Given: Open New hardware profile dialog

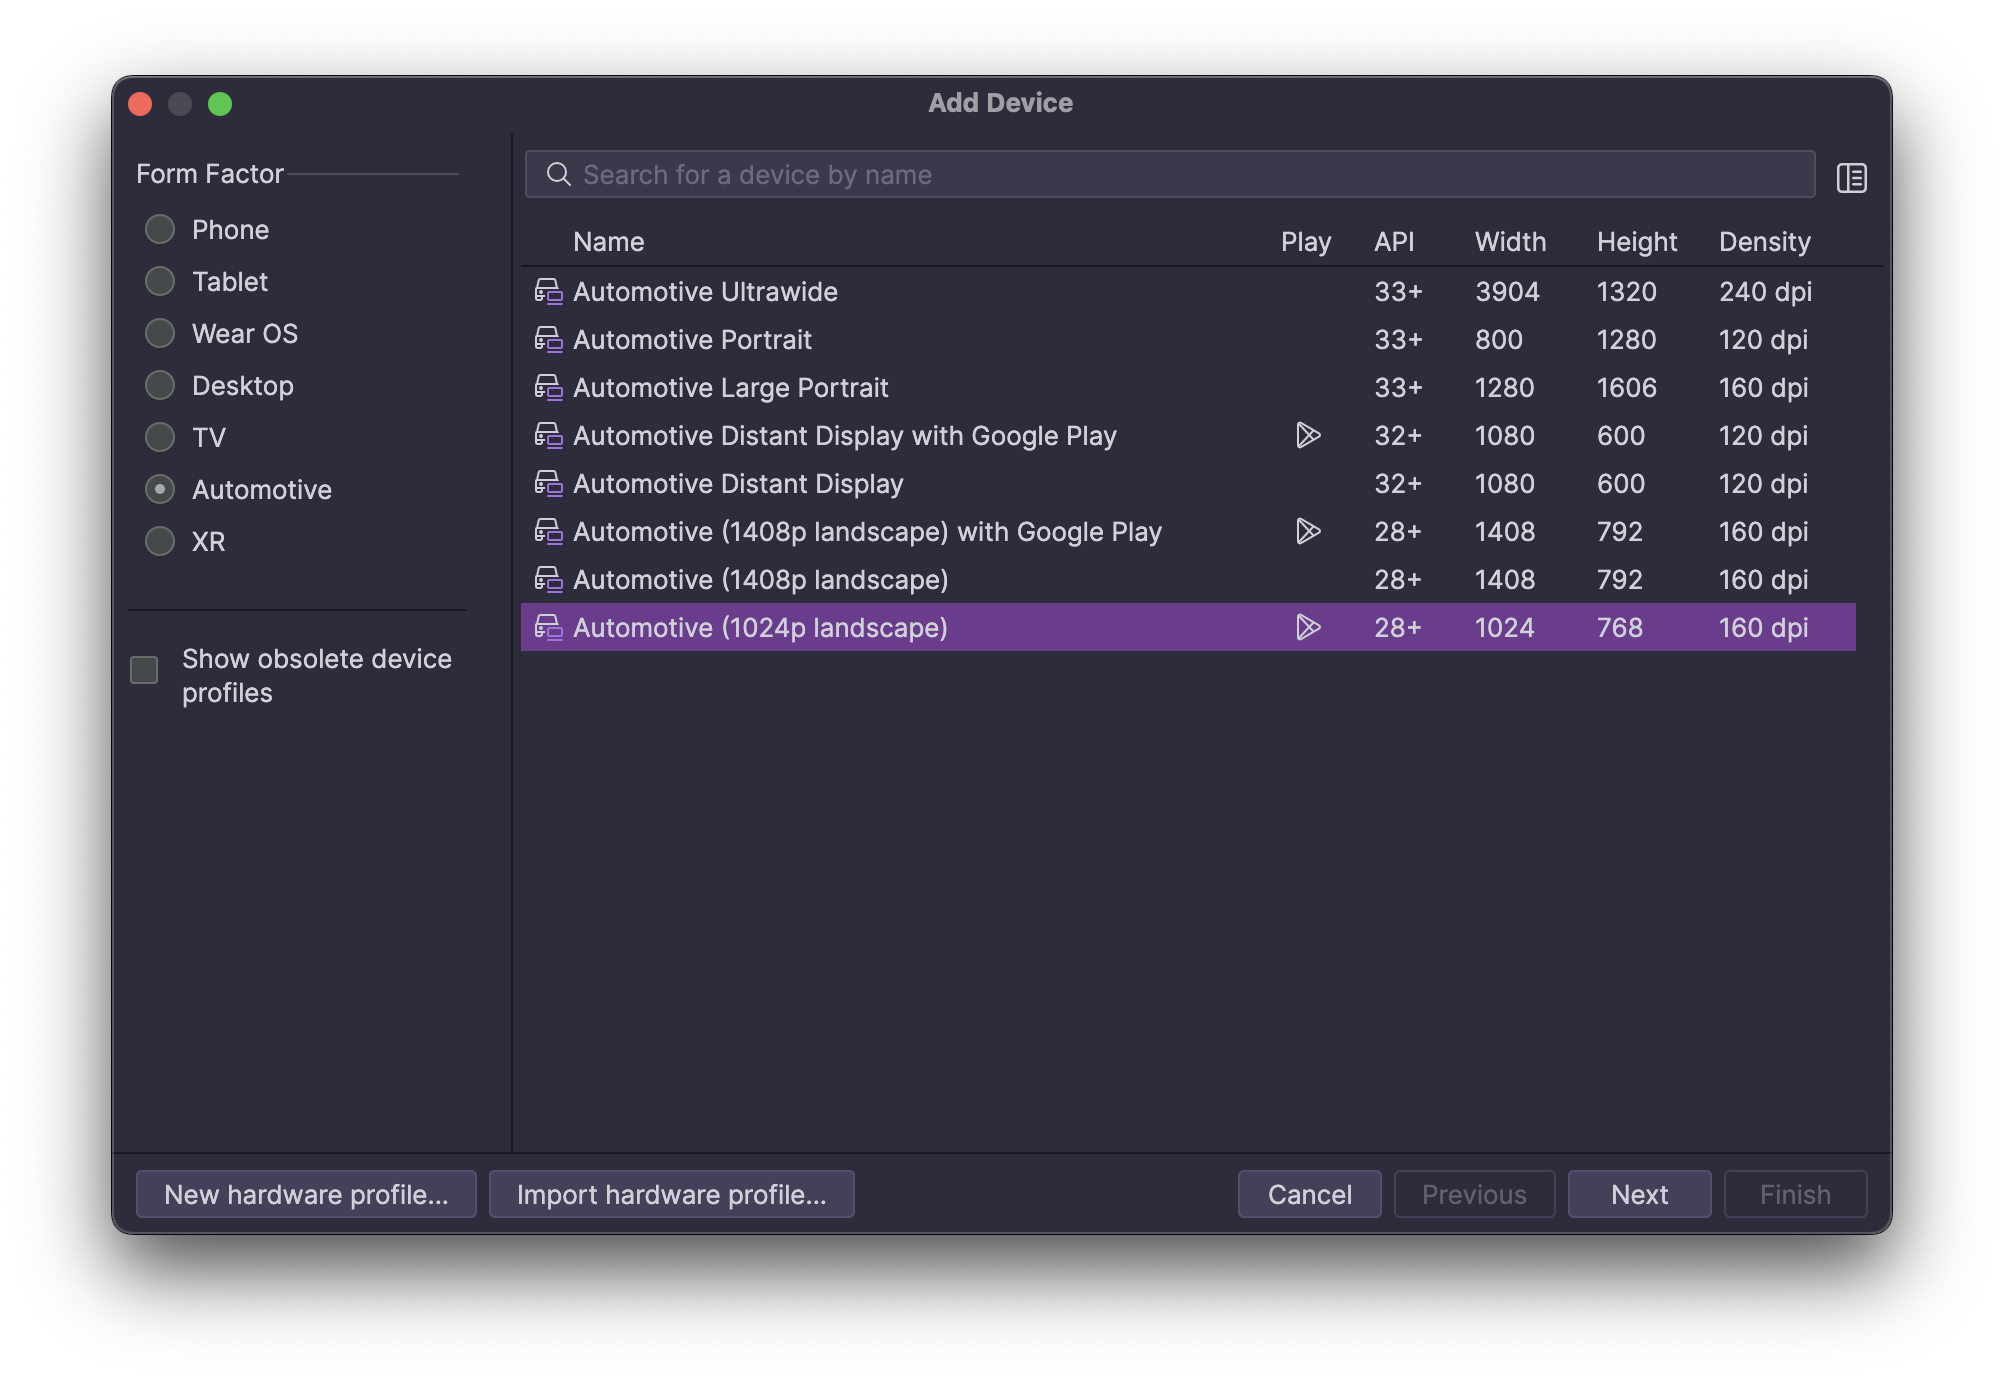Looking at the screenshot, I should 306,1194.
